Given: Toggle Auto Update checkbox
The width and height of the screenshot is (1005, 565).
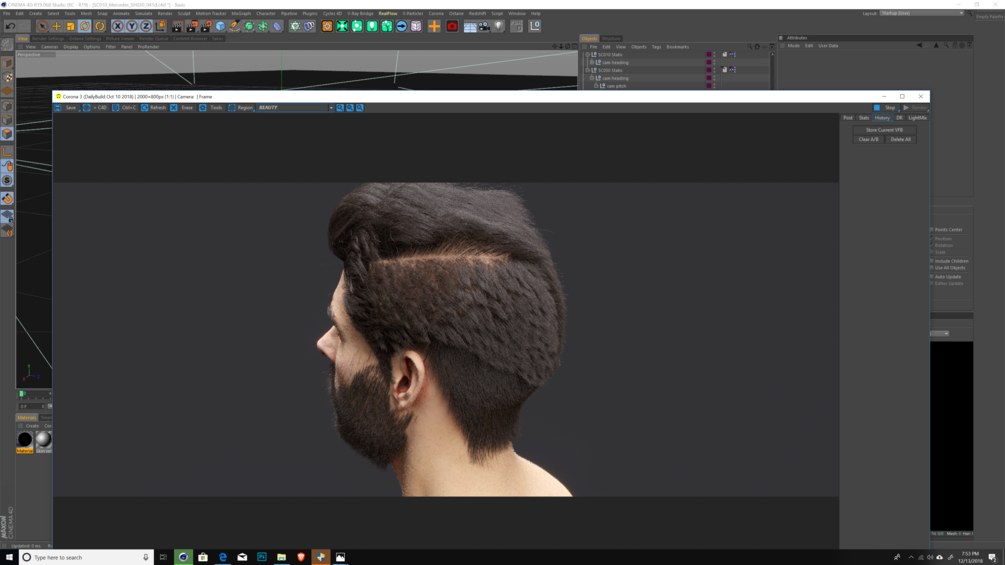Looking at the screenshot, I should pos(932,277).
